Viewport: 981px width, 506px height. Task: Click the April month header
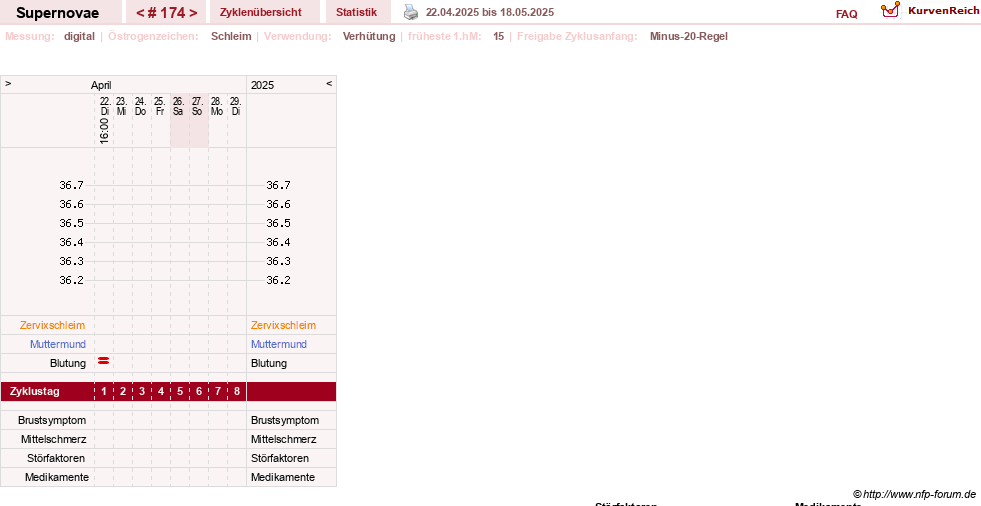(x=101, y=85)
